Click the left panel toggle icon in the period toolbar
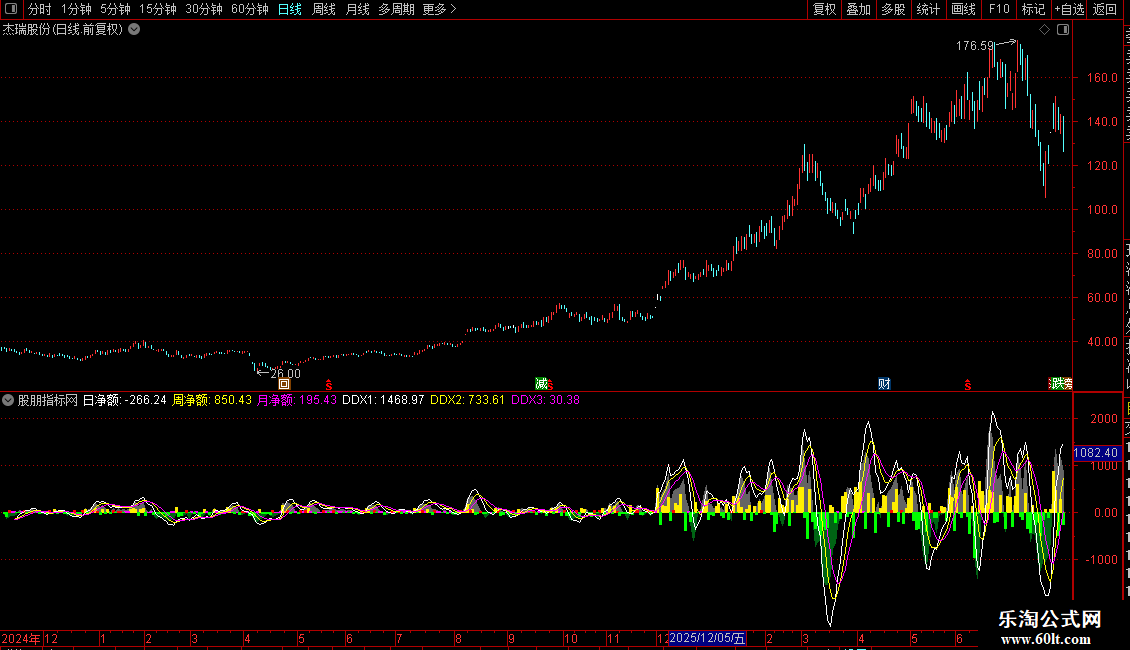The image size is (1130, 650). (x=11, y=9)
